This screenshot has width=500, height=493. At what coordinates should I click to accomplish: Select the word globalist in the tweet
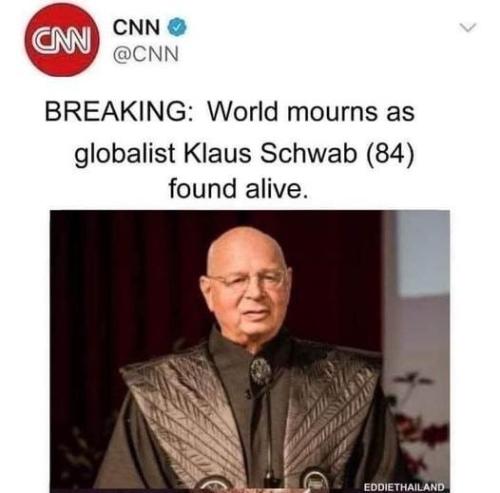pos(125,155)
